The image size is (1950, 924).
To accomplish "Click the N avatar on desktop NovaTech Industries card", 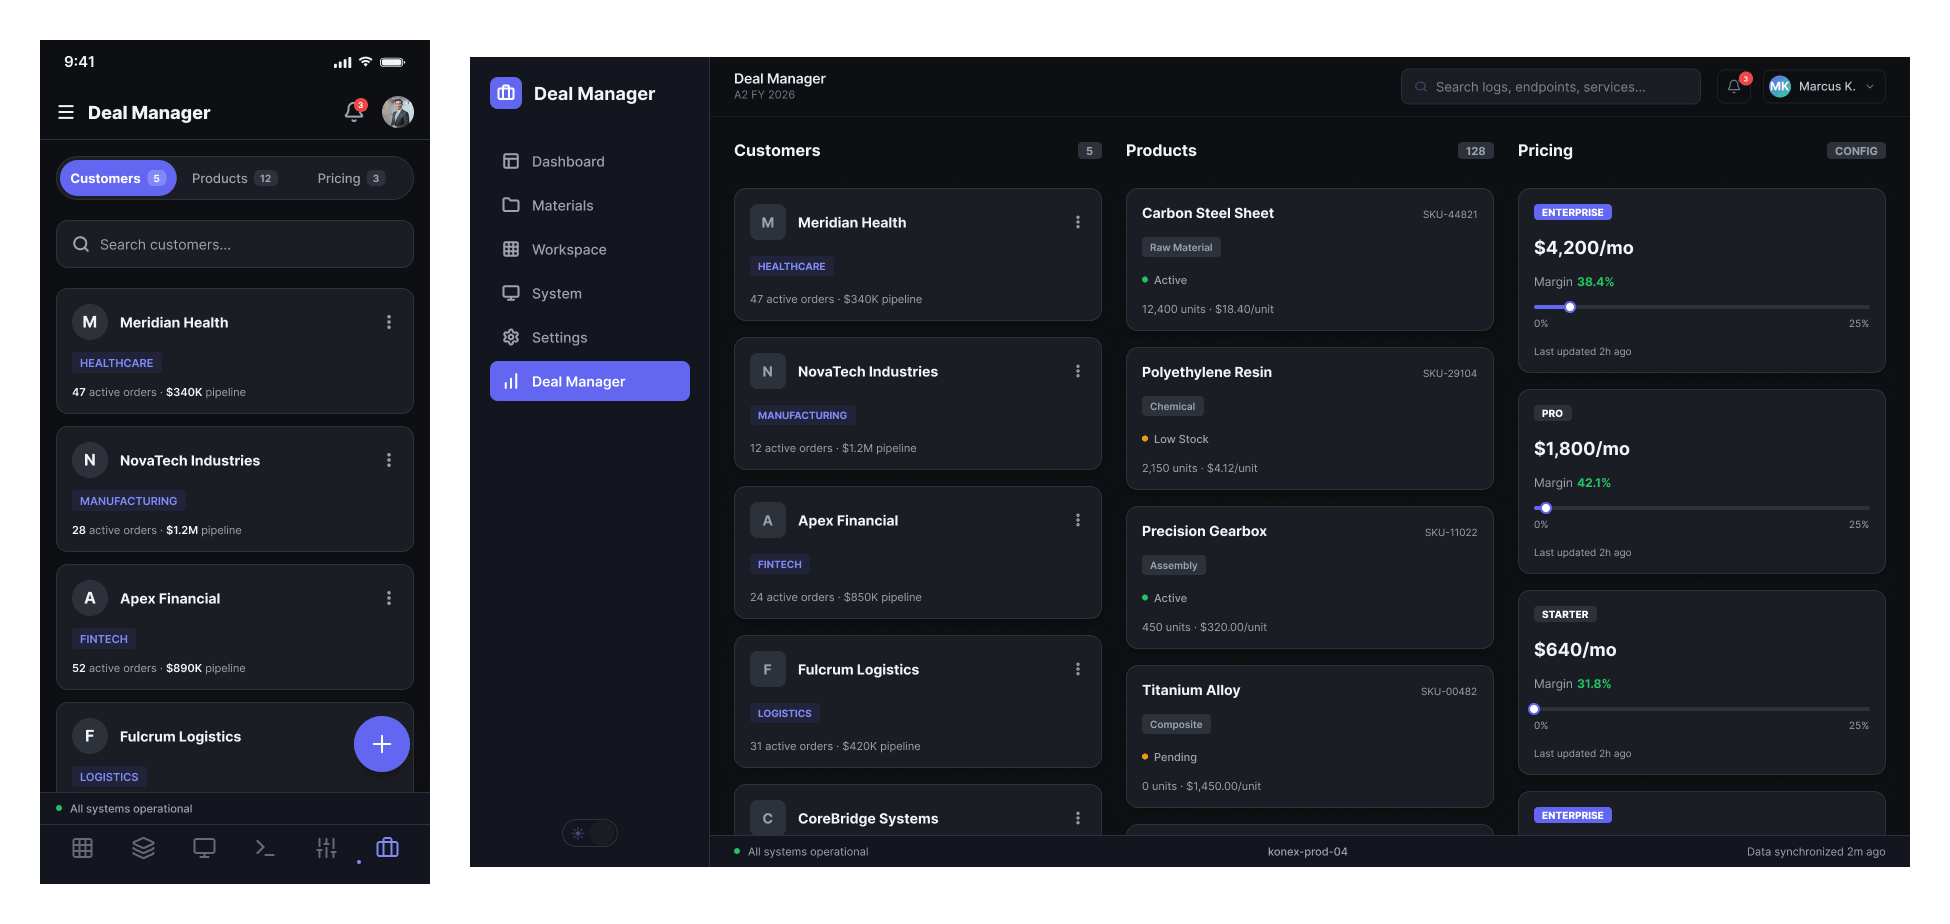I will pyautogui.click(x=768, y=371).
